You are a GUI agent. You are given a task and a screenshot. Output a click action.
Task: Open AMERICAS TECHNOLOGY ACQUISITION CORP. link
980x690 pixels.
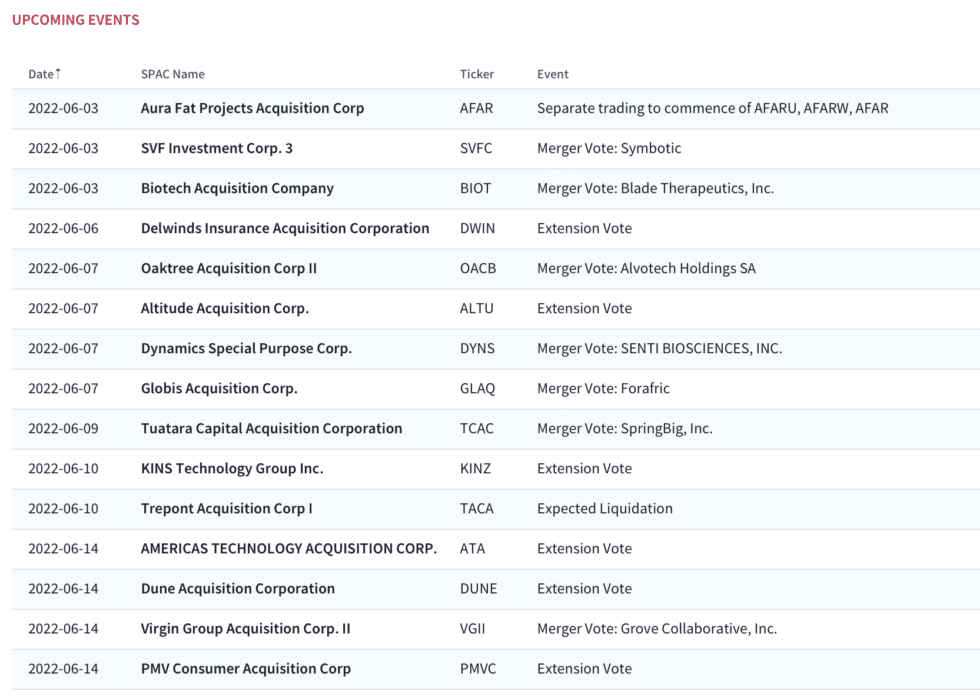coord(289,548)
